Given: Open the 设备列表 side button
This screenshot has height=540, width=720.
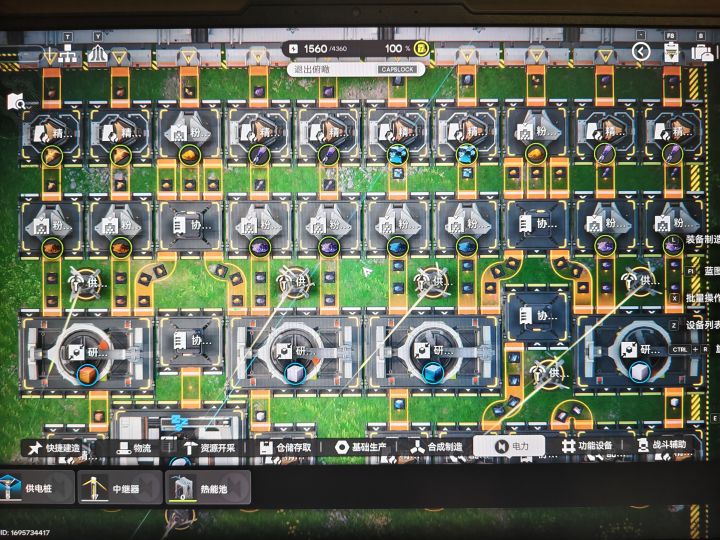Looking at the screenshot, I should 695,325.
